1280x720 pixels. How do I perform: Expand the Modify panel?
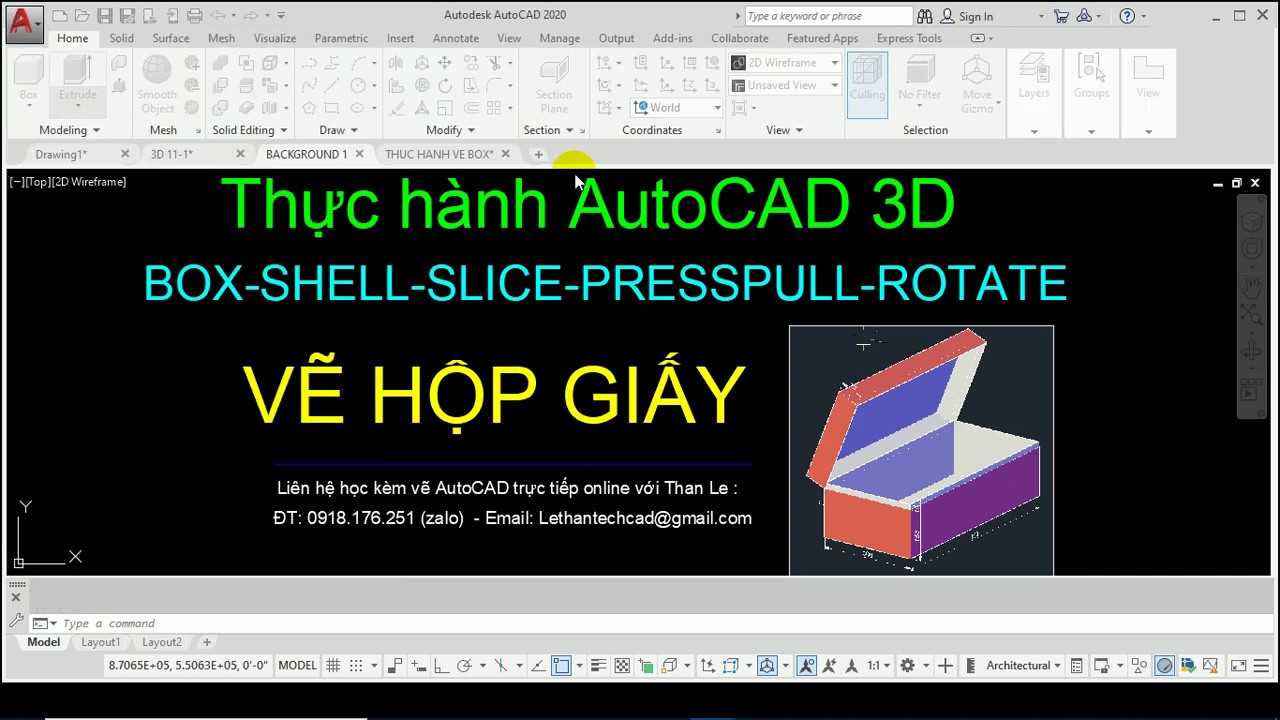450,130
